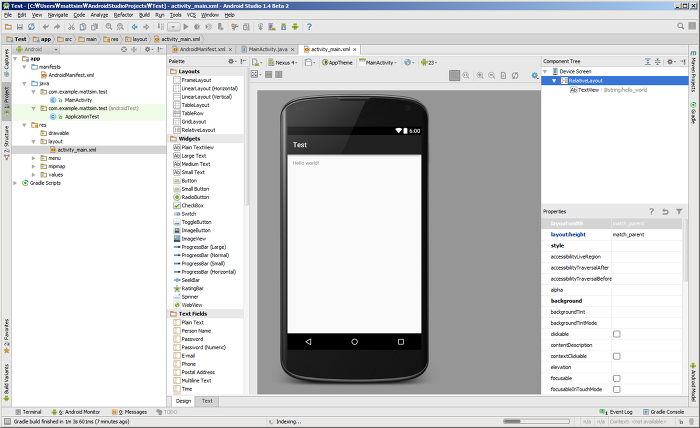Click the Help question mark icon
The width and height of the screenshot is (700, 428).
click(x=309, y=27)
